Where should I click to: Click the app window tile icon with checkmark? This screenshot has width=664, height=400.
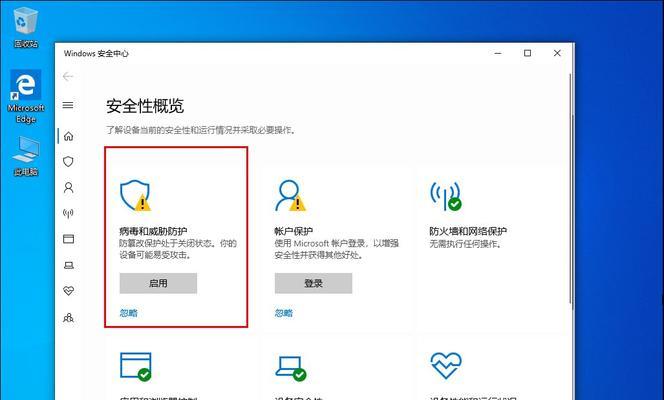[136, 367]
